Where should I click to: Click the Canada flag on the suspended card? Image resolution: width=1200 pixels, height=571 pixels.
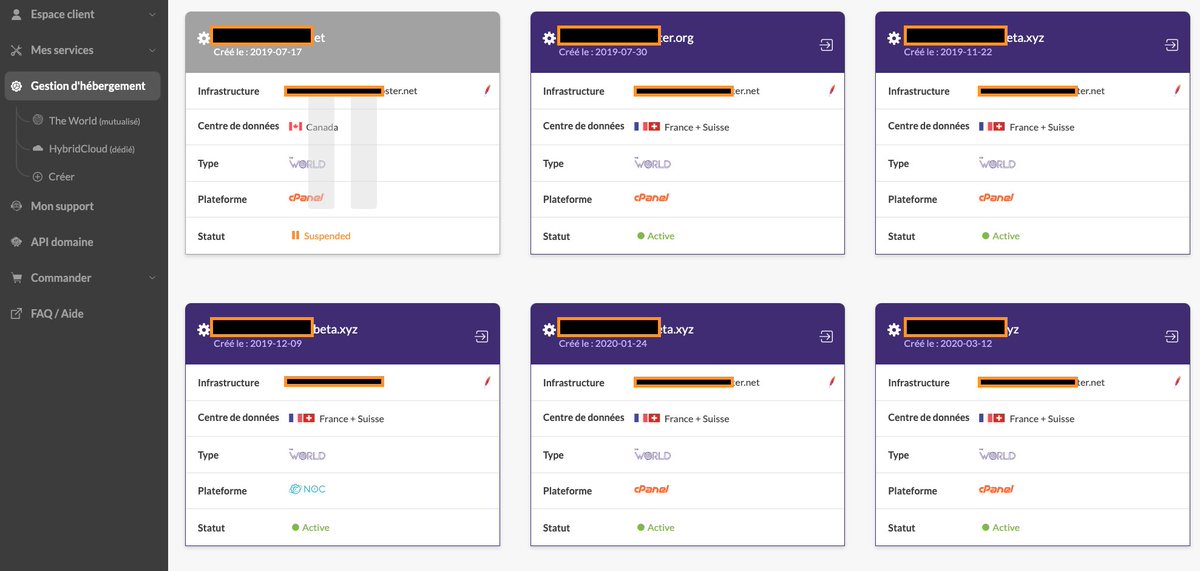(x=295, y=127)
